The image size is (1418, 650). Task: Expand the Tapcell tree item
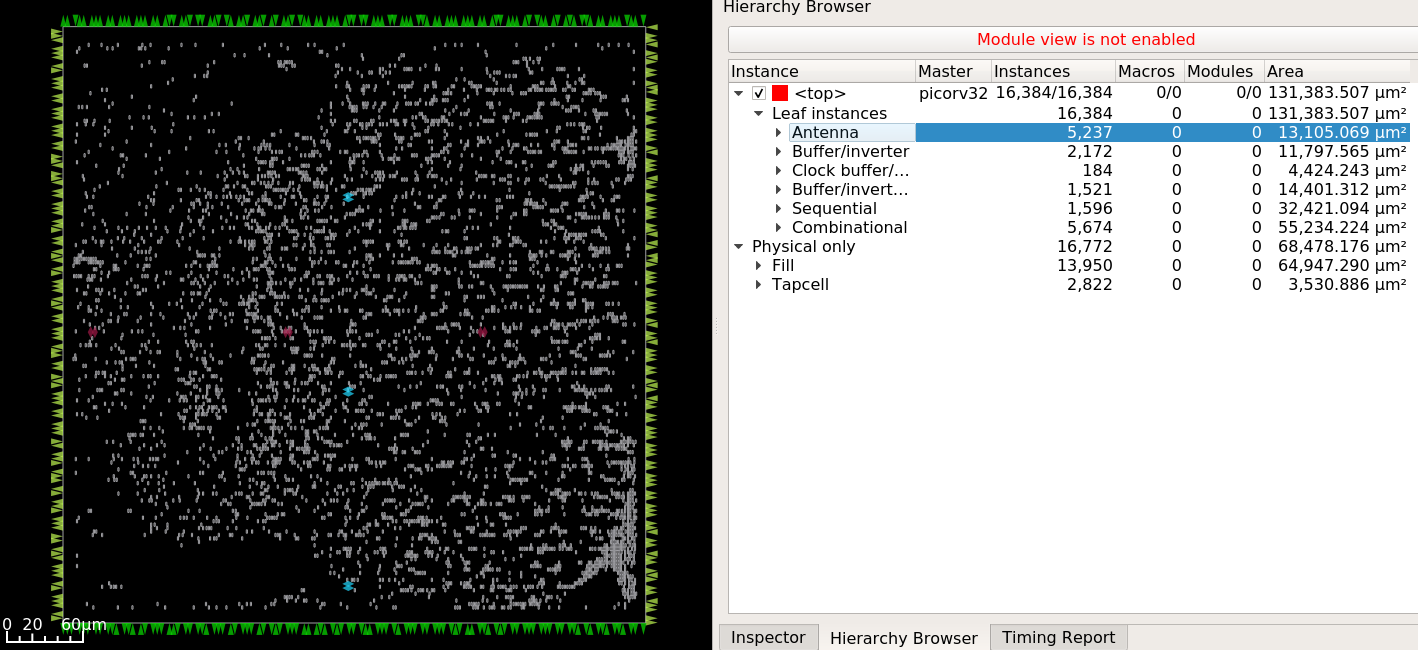pos(758,284)
